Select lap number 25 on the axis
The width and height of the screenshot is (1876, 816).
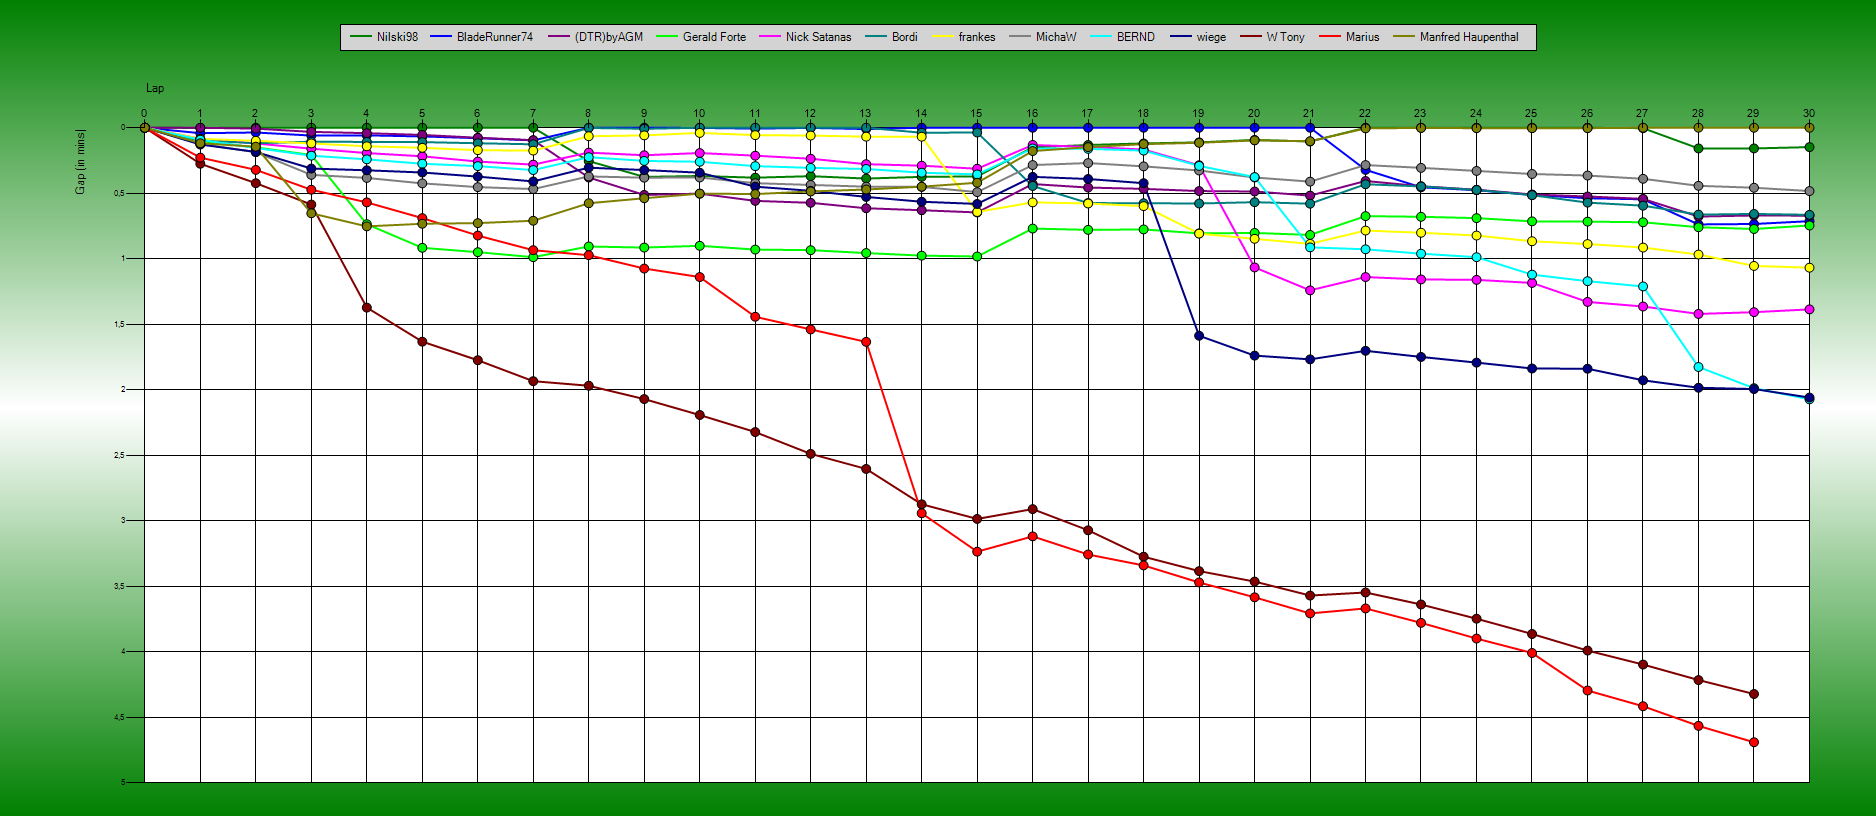coord(1531,114)
